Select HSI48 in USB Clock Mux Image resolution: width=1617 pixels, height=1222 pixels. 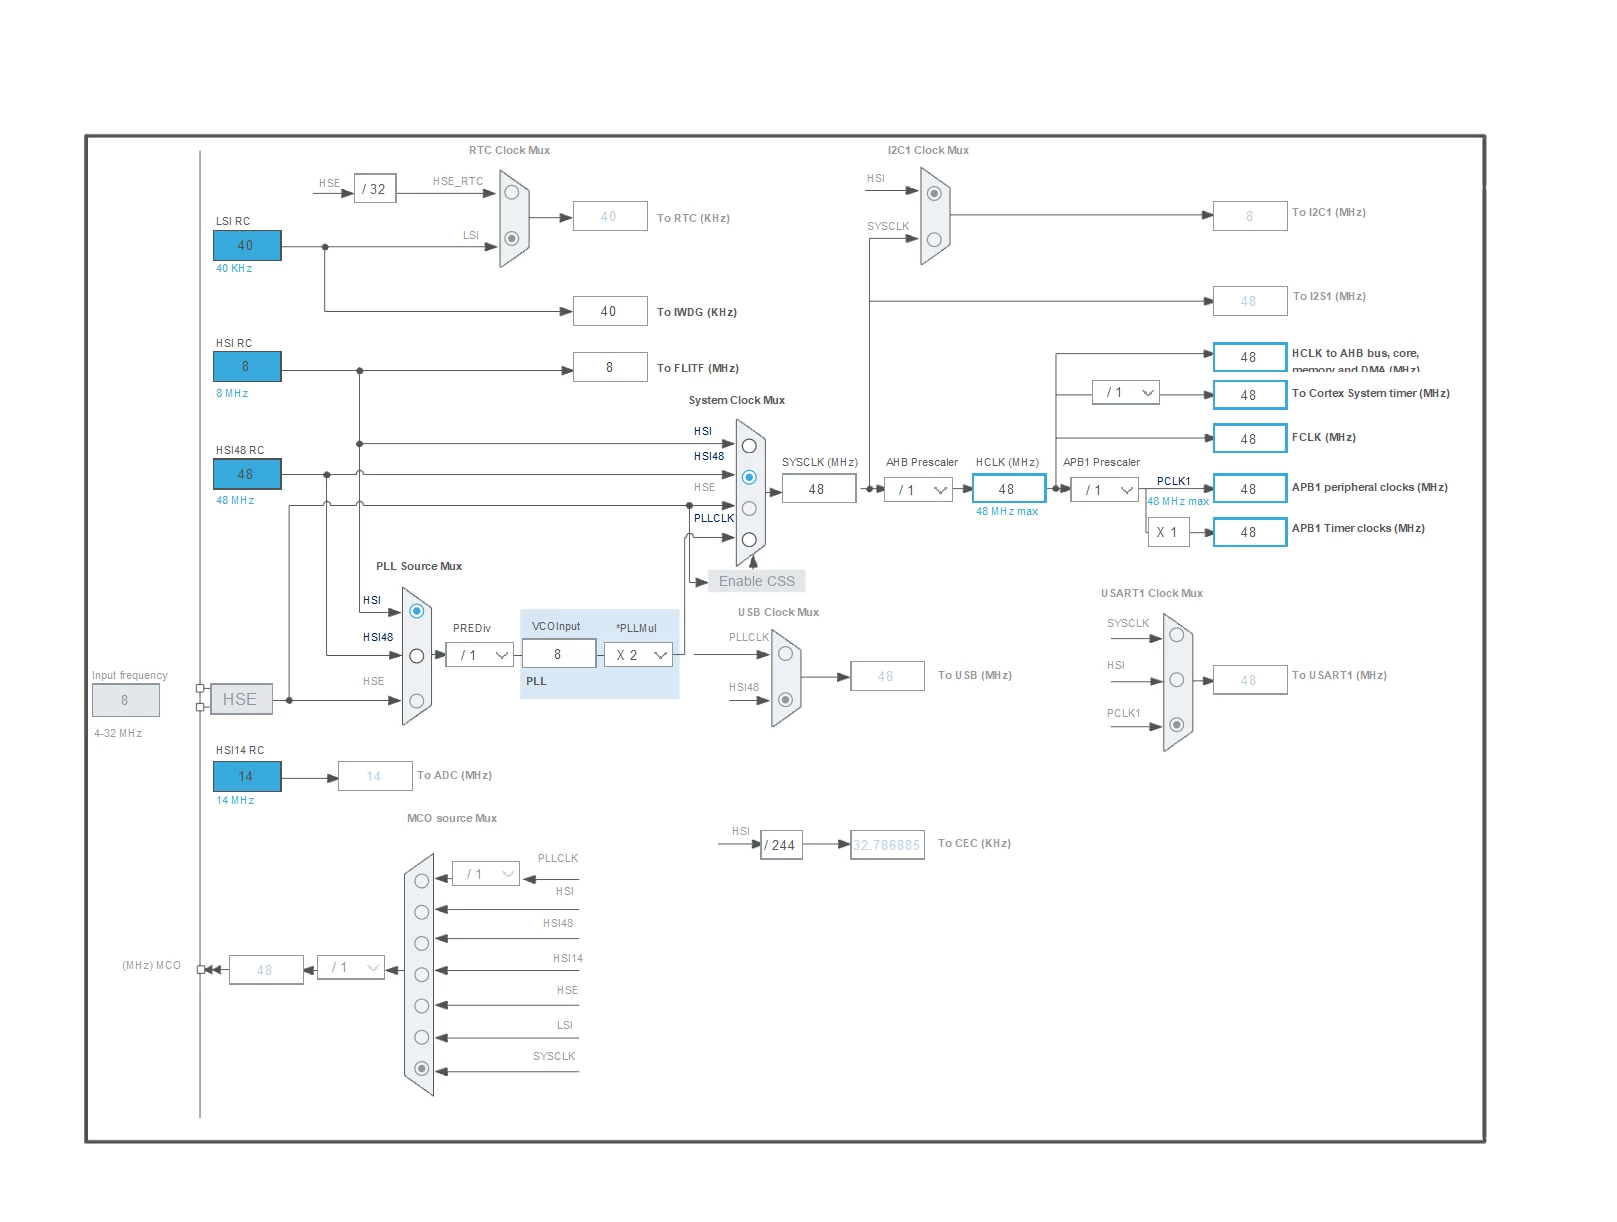pos(785,700)
